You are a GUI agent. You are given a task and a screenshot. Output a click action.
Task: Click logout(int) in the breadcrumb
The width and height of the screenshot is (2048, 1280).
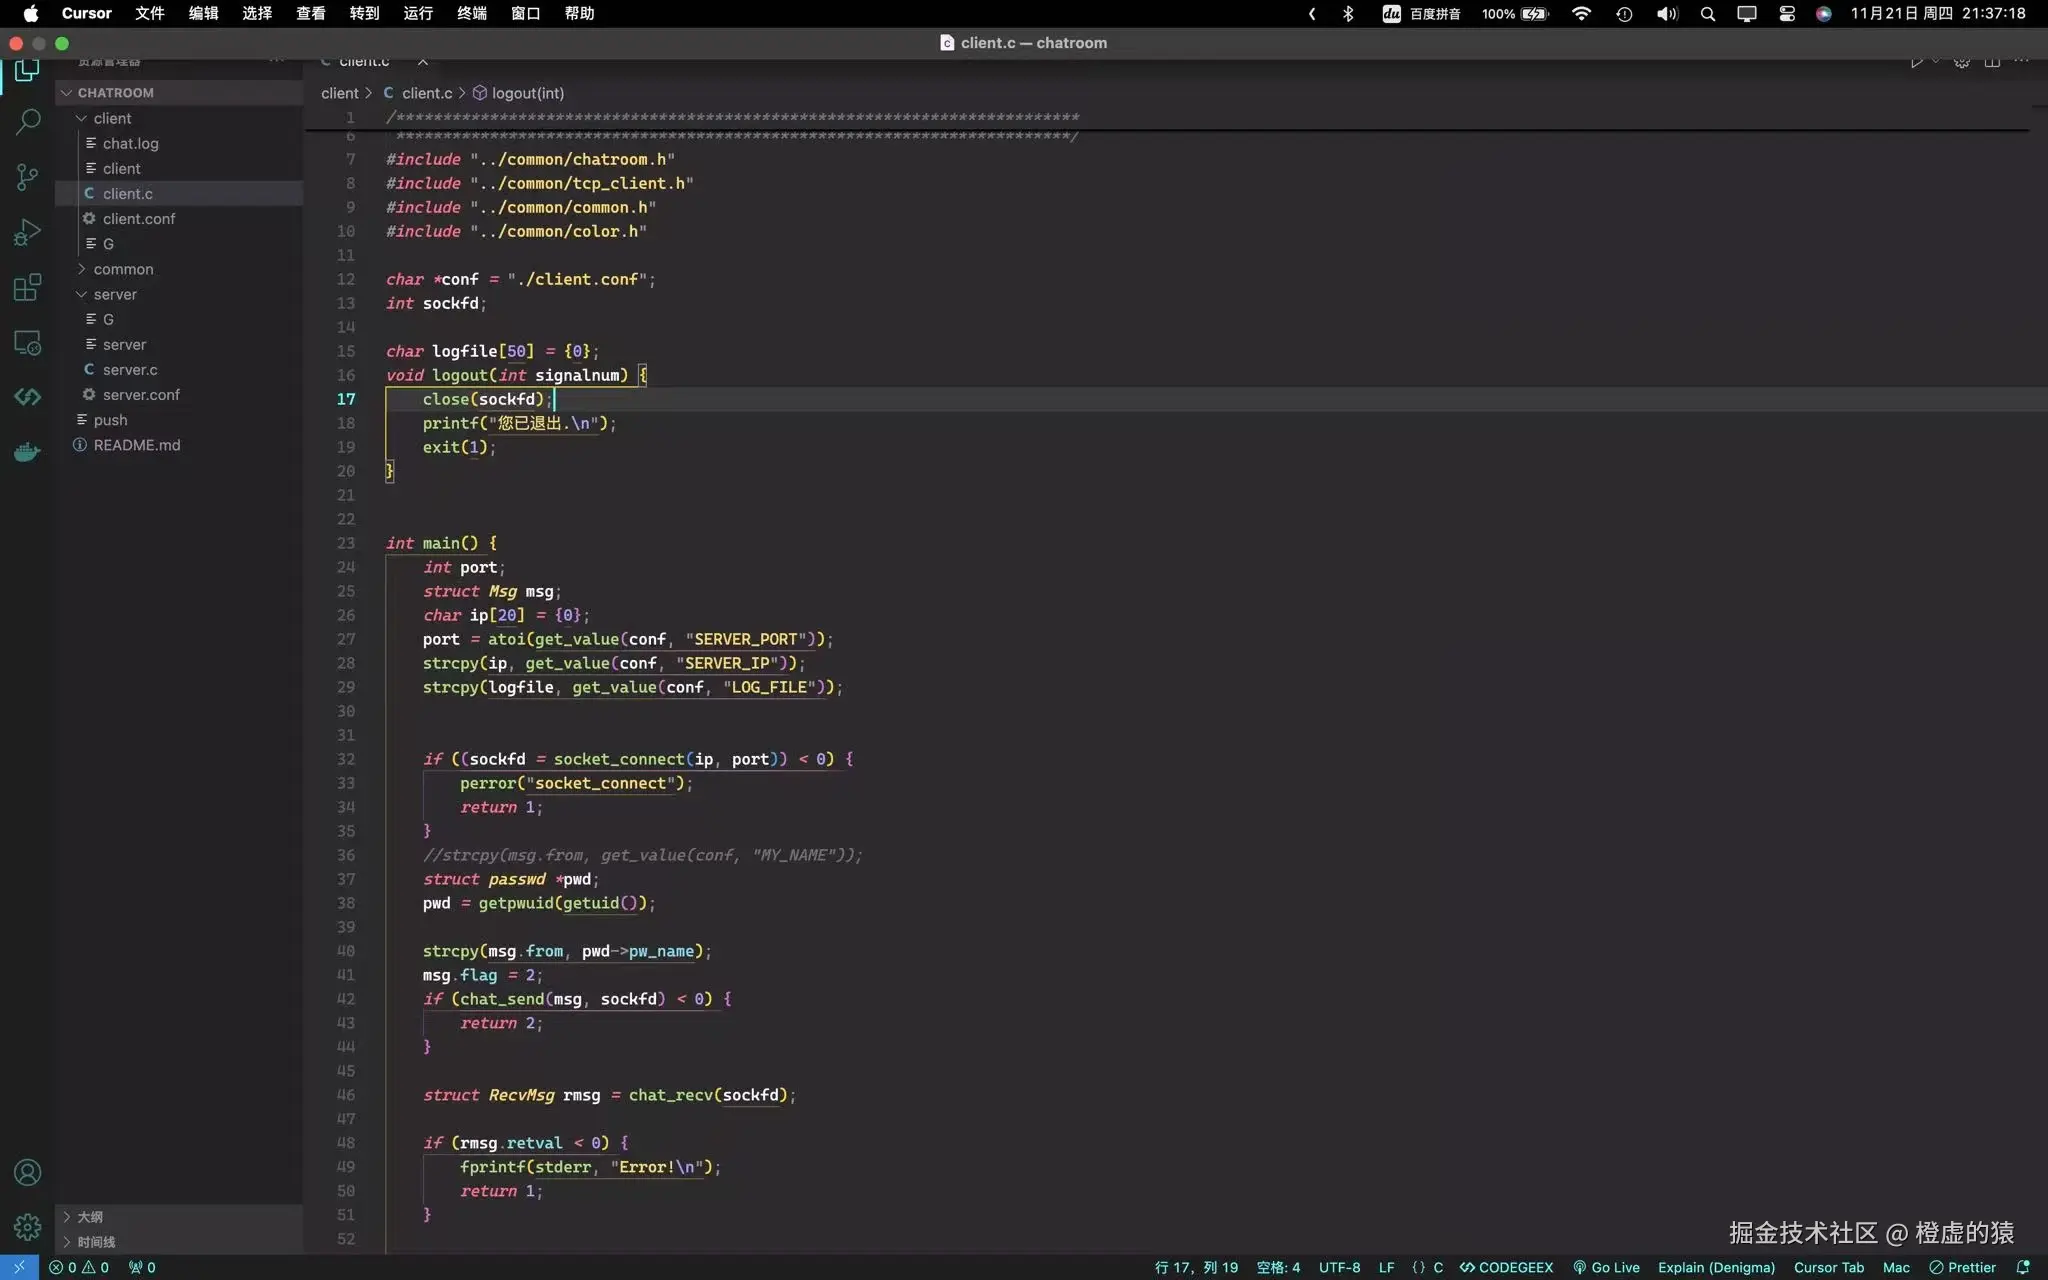(527, 93)
